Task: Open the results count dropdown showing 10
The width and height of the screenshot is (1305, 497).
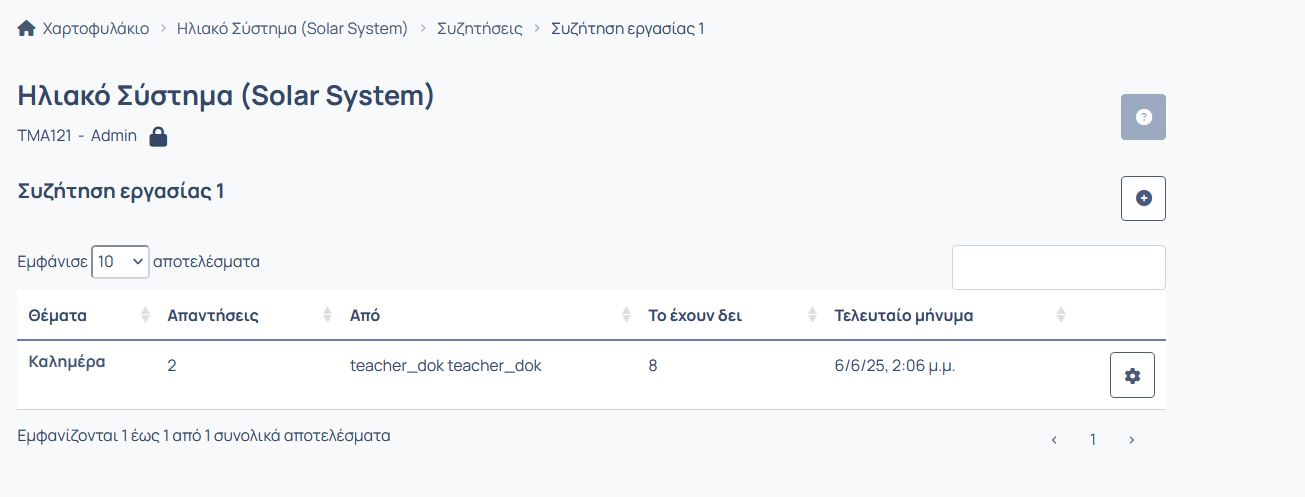Action: 120,262
